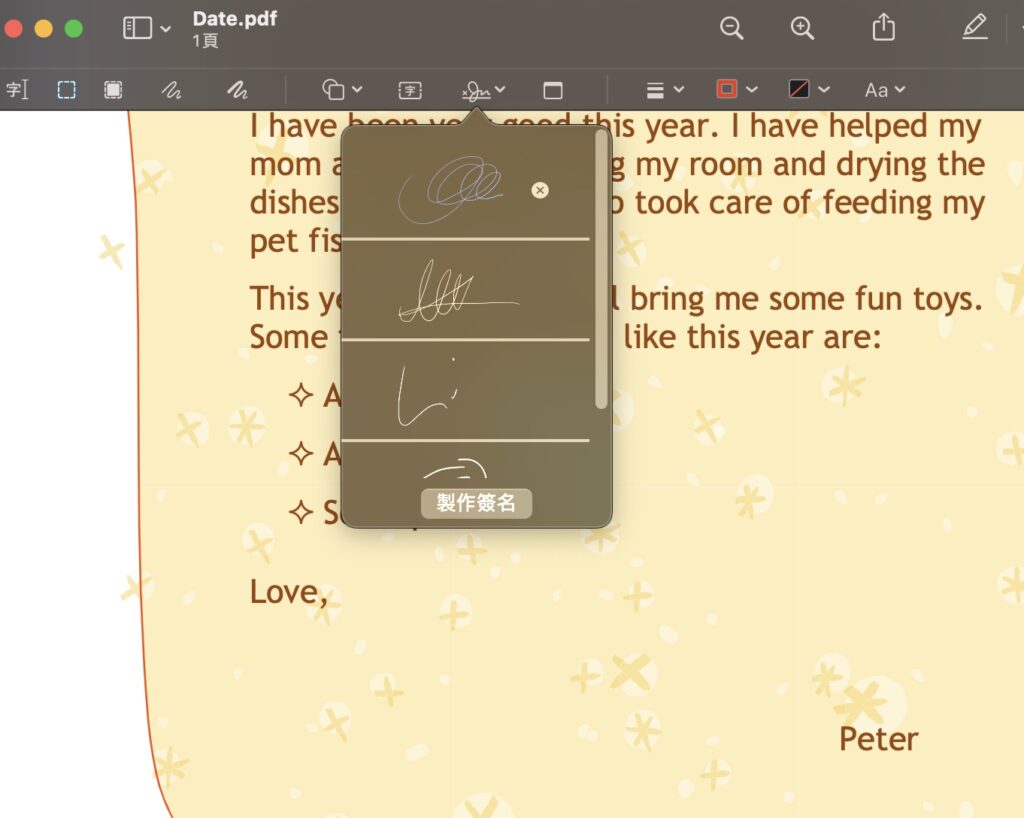Click the 製作簽名 button
Screen dimensions: 1024x818
[476, 503]
